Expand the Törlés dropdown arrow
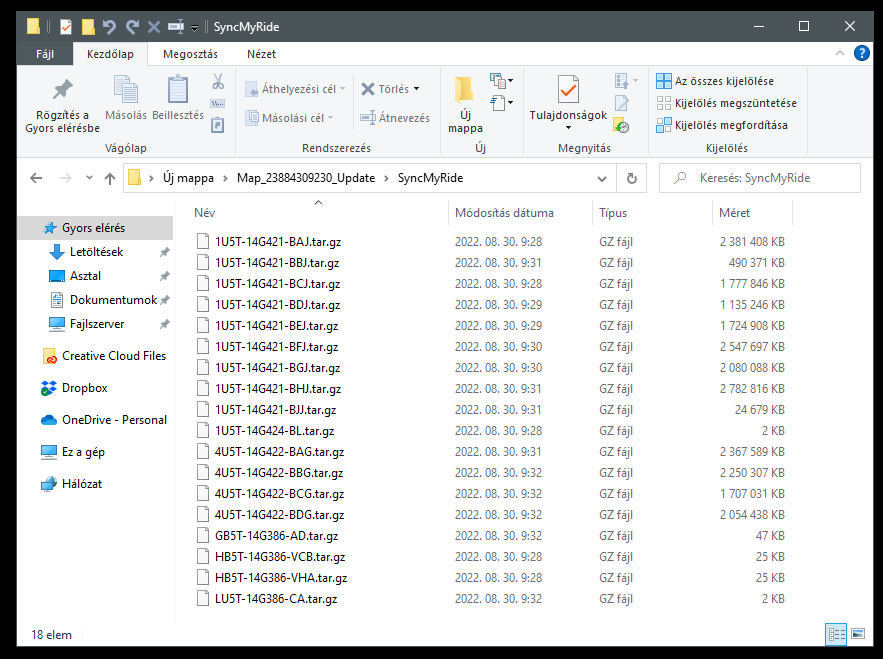 tap(417, 89)
